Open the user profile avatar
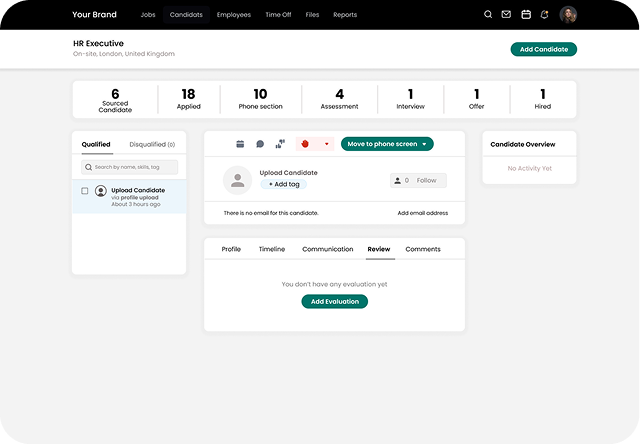This screenshot has height=444, width=640. [x=568, y=15]
